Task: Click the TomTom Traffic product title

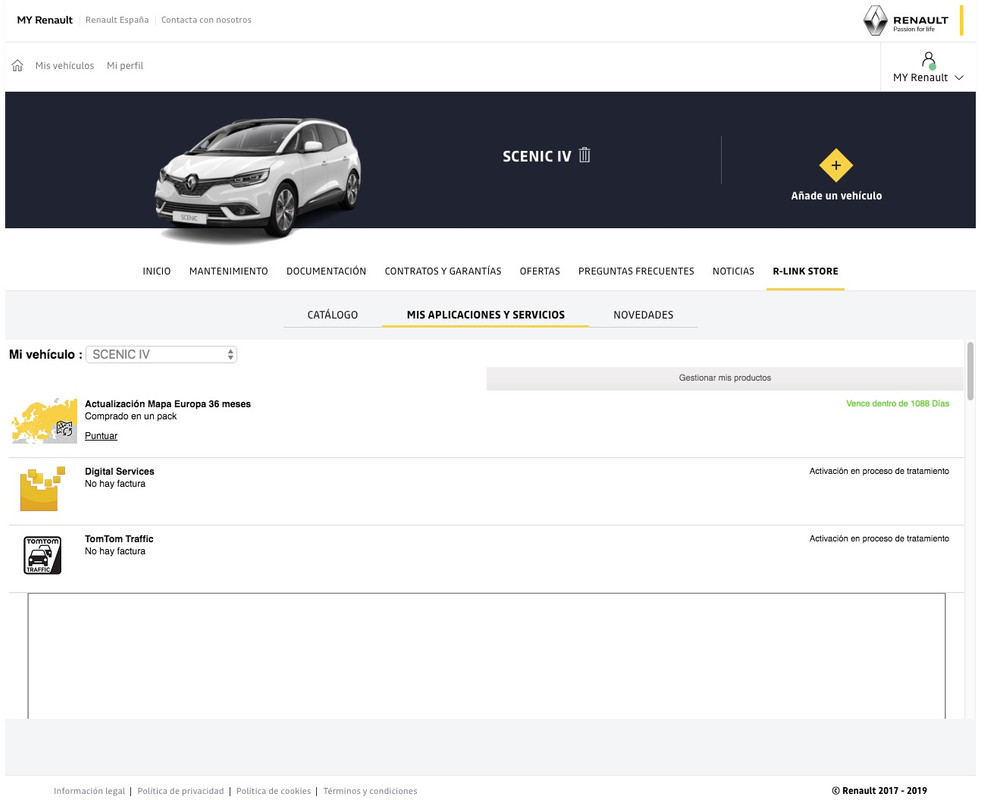Action: click(119, 539)
